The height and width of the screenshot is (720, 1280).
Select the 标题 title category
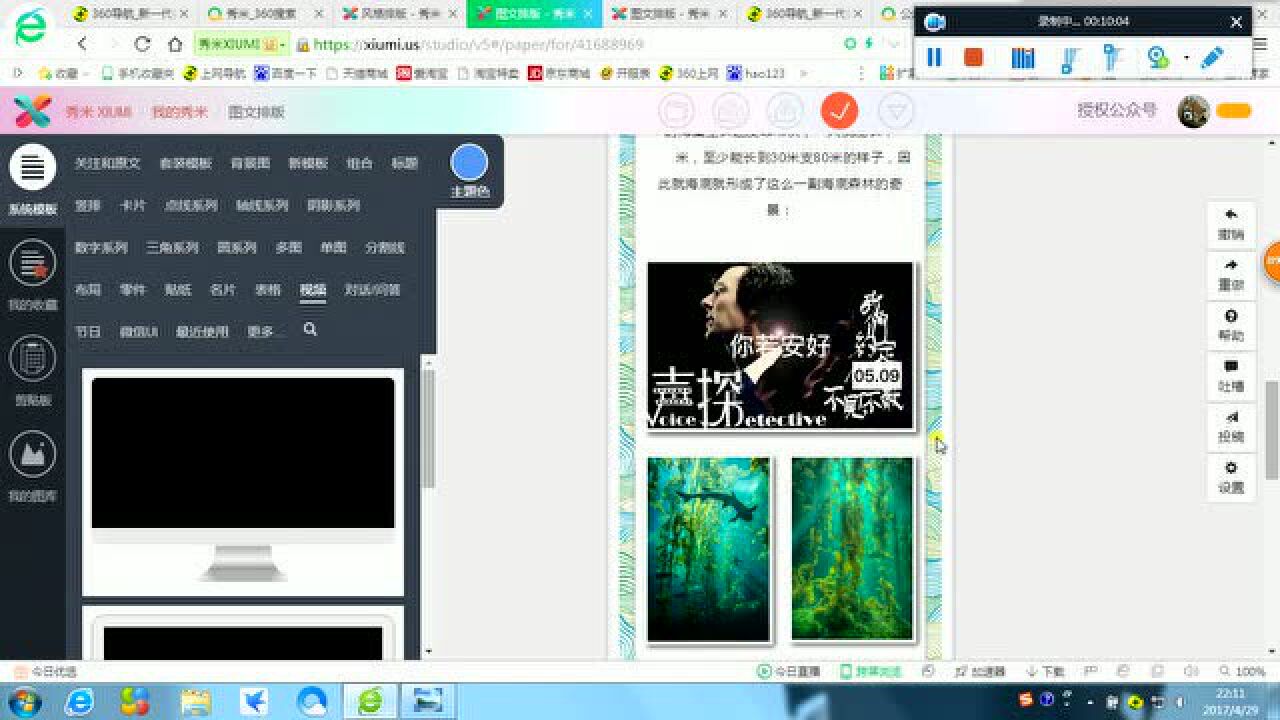pos(405,163)
